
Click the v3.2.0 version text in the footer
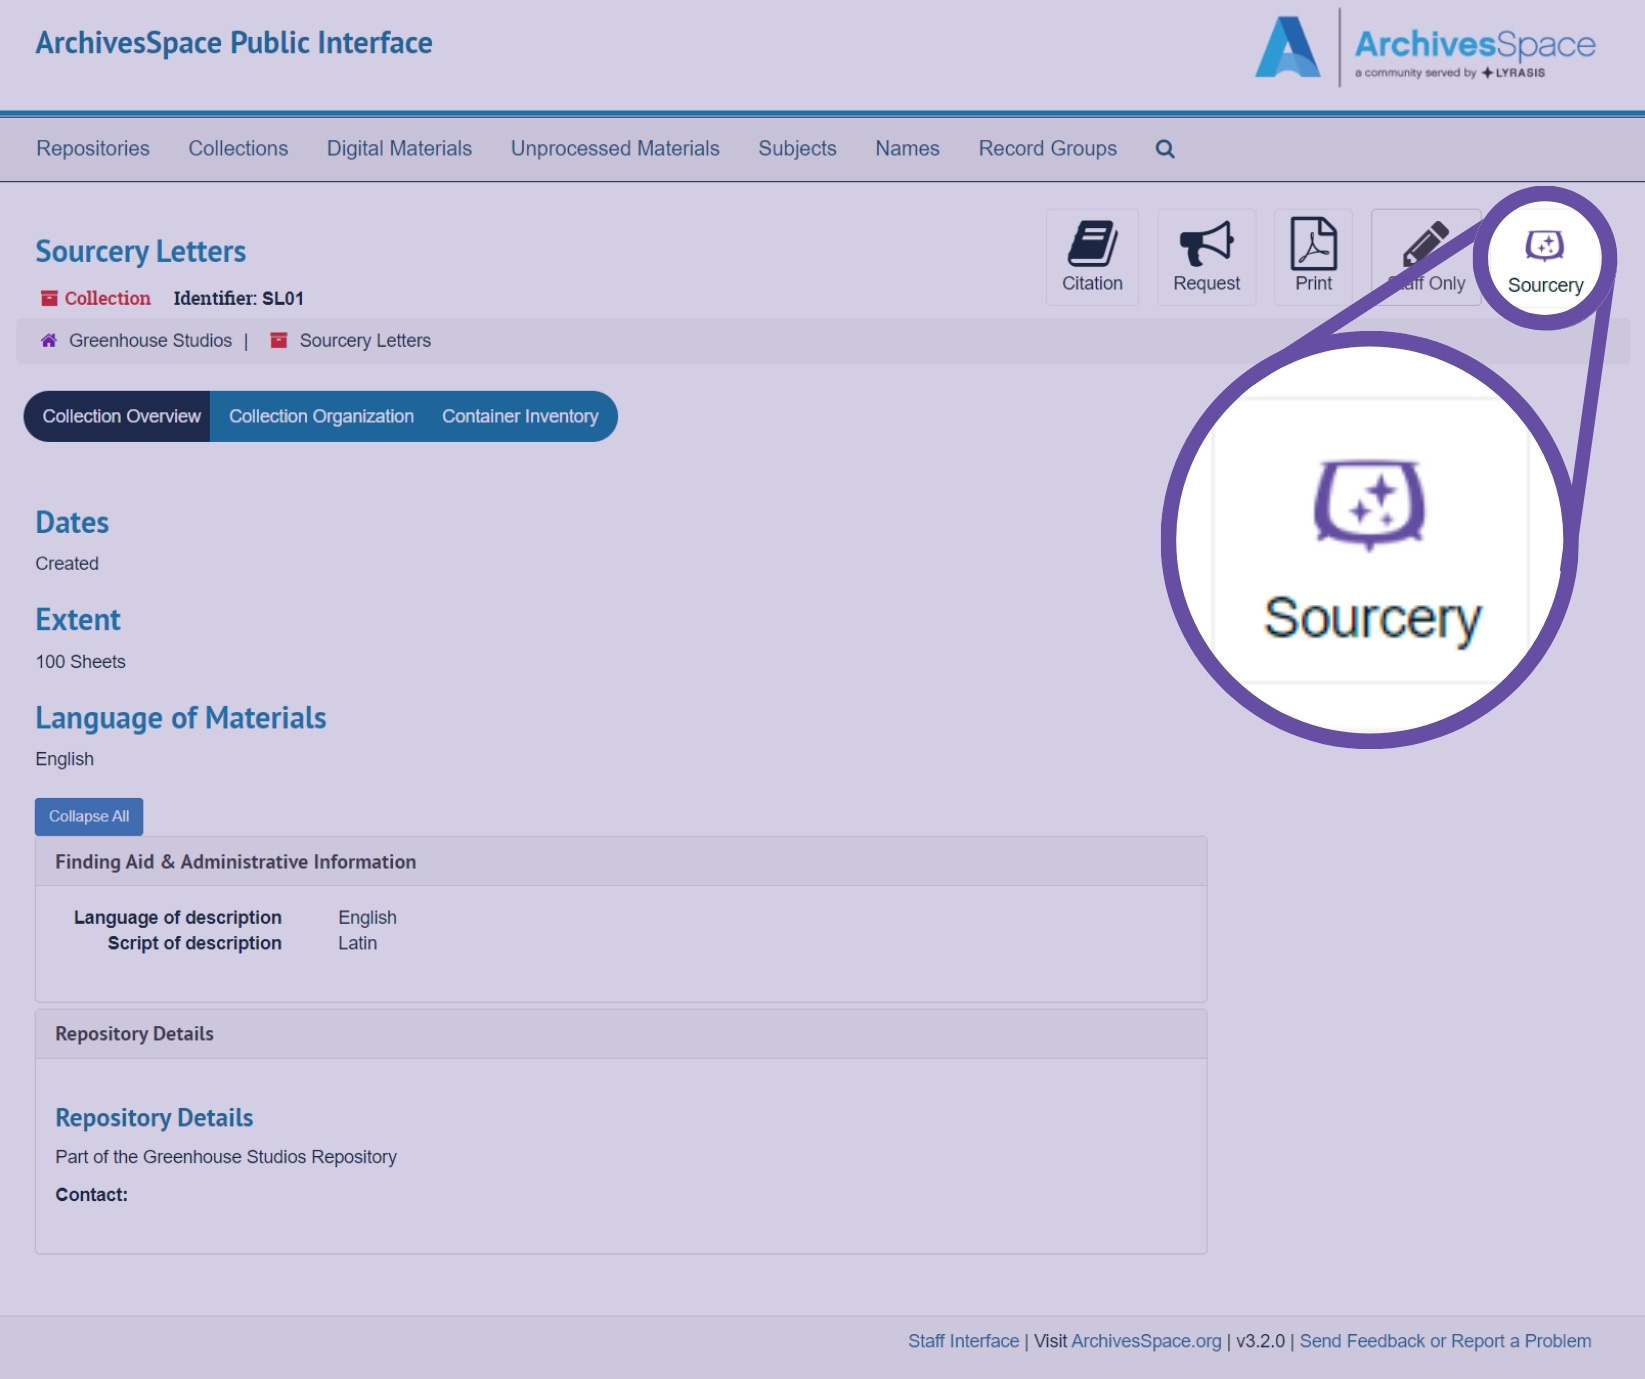click(x=1260, y=1341)
